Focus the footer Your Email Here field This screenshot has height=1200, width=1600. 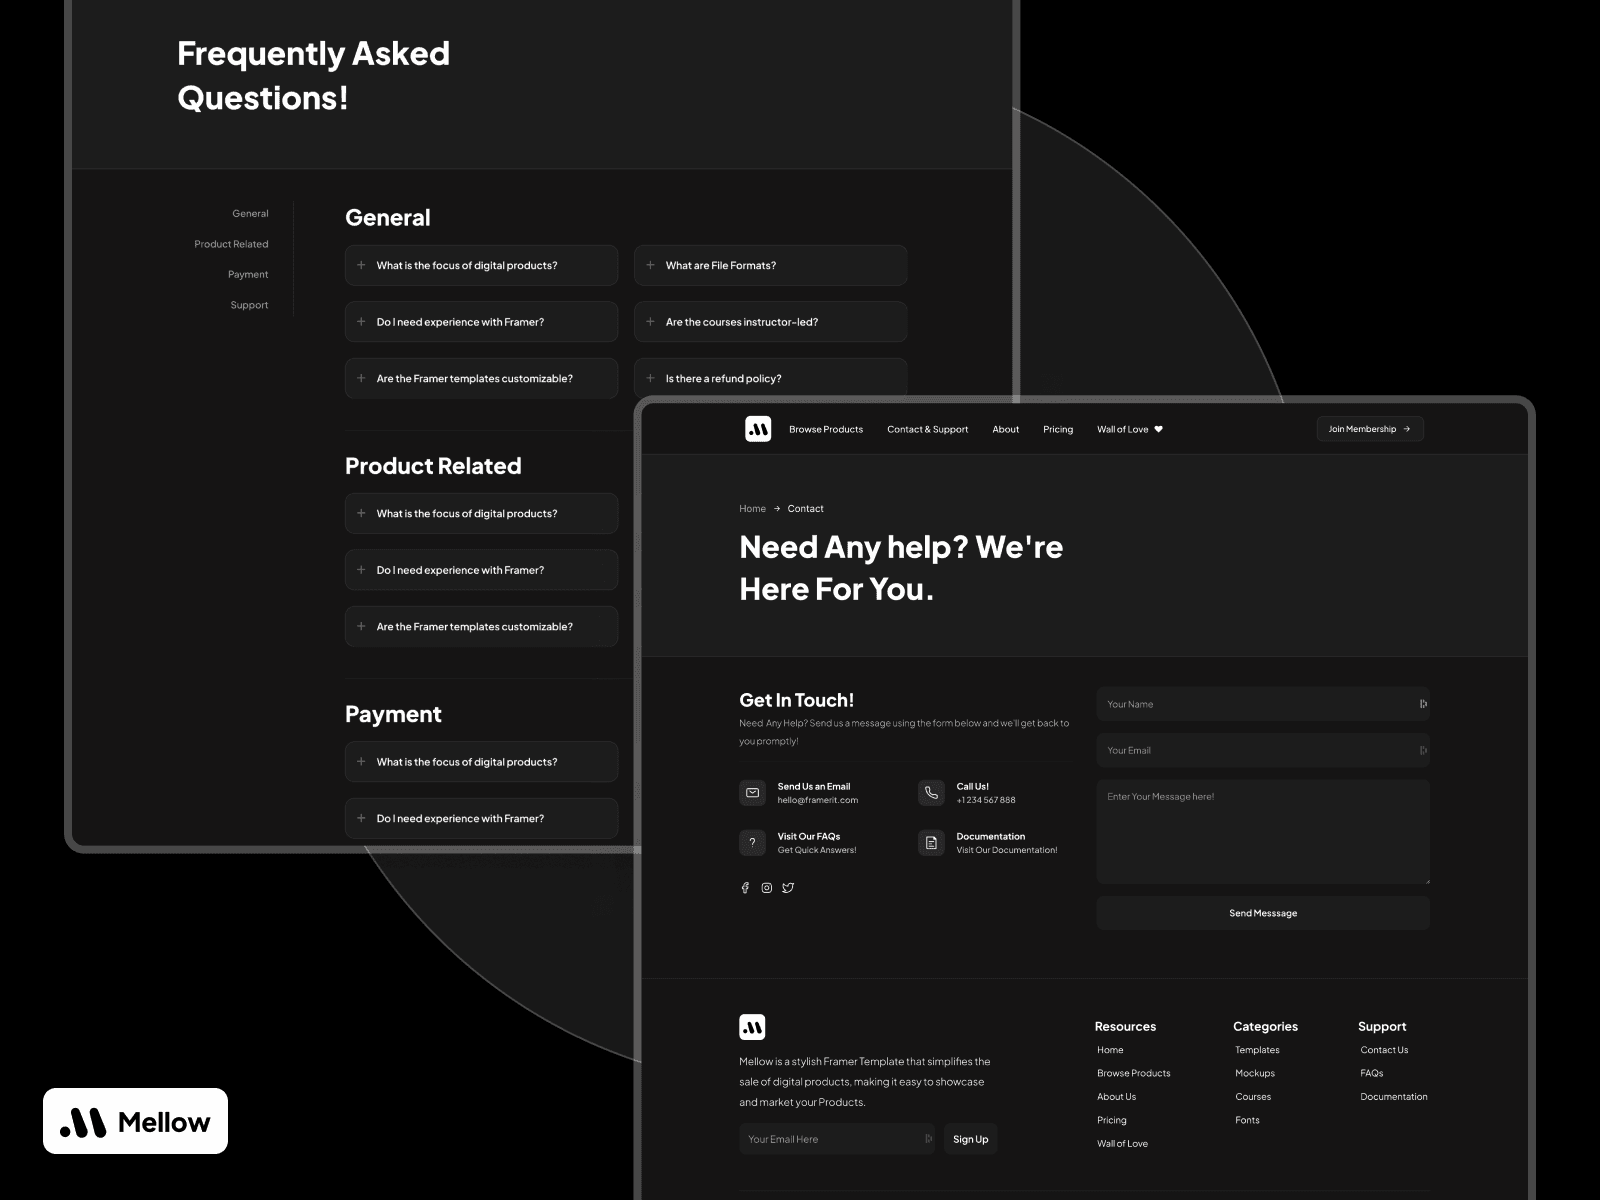[837, 1139]
